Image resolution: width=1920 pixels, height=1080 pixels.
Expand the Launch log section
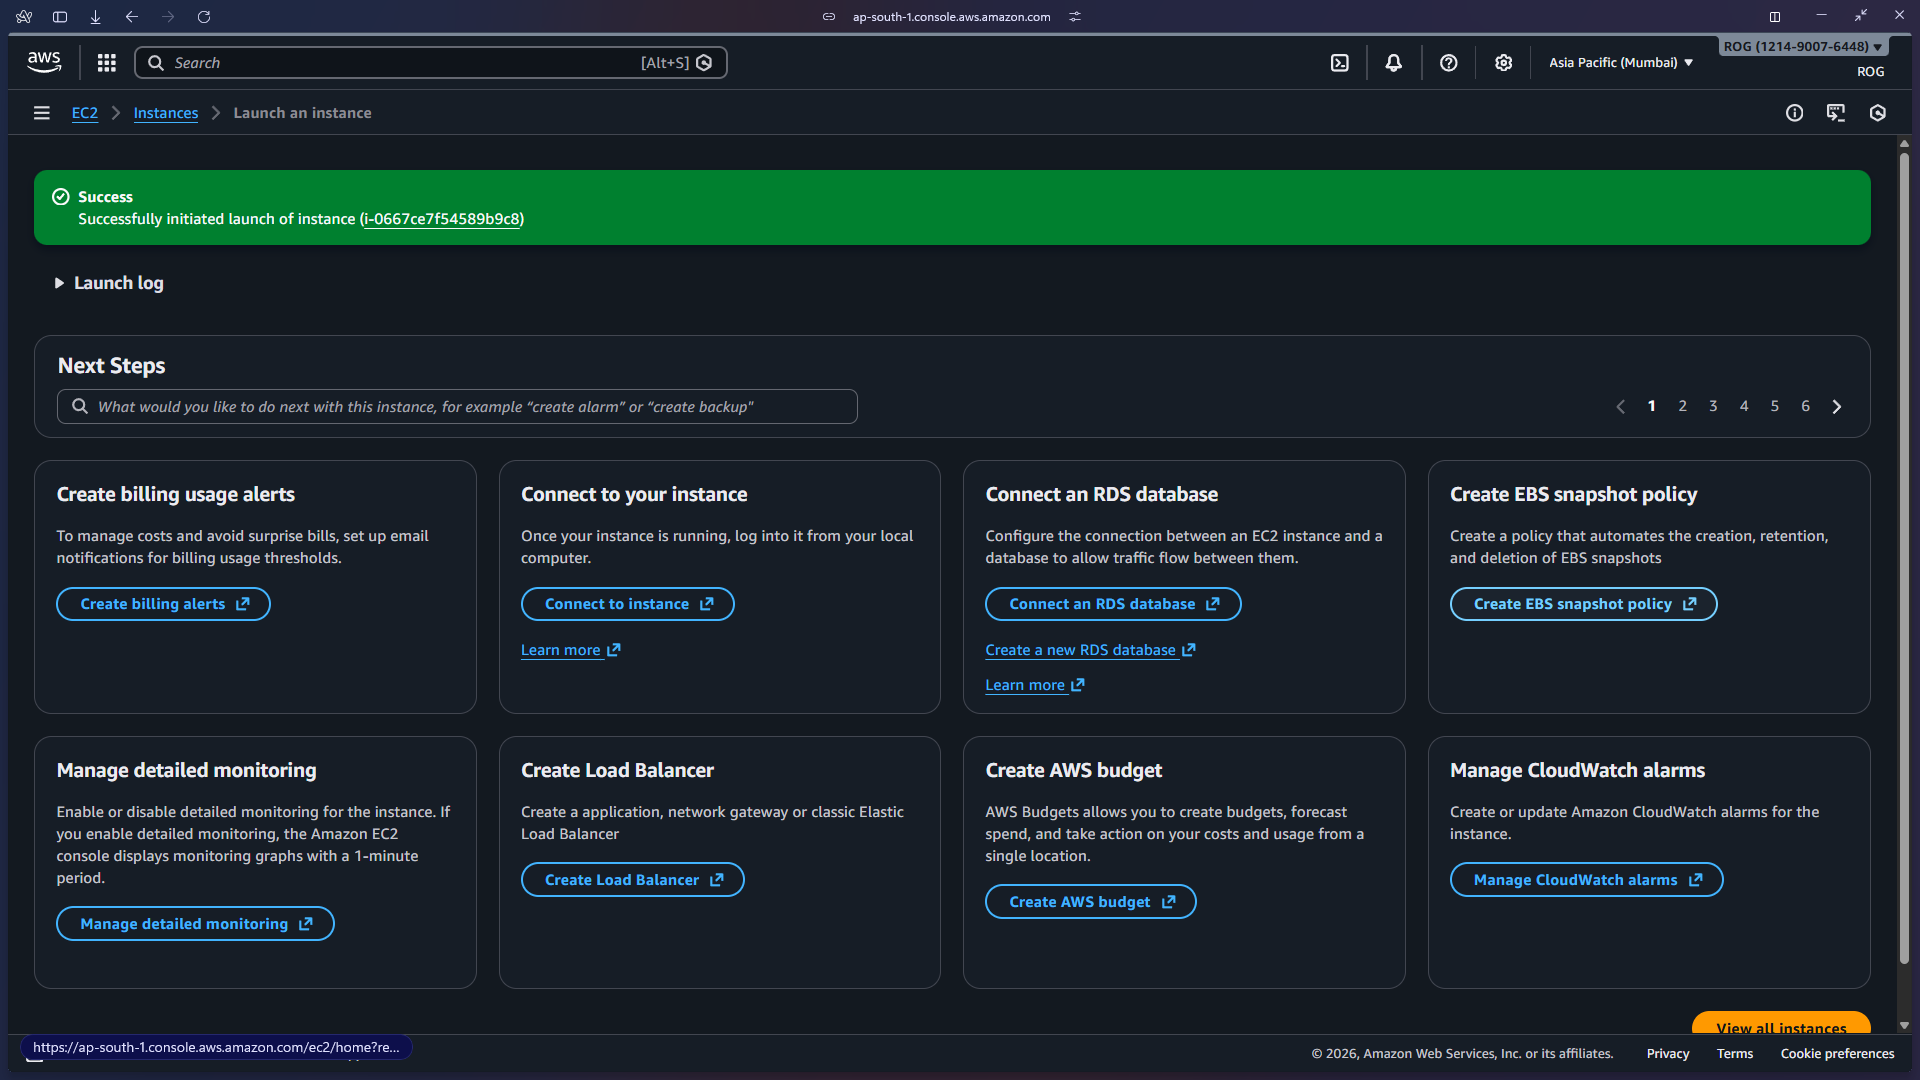[109, 283]
